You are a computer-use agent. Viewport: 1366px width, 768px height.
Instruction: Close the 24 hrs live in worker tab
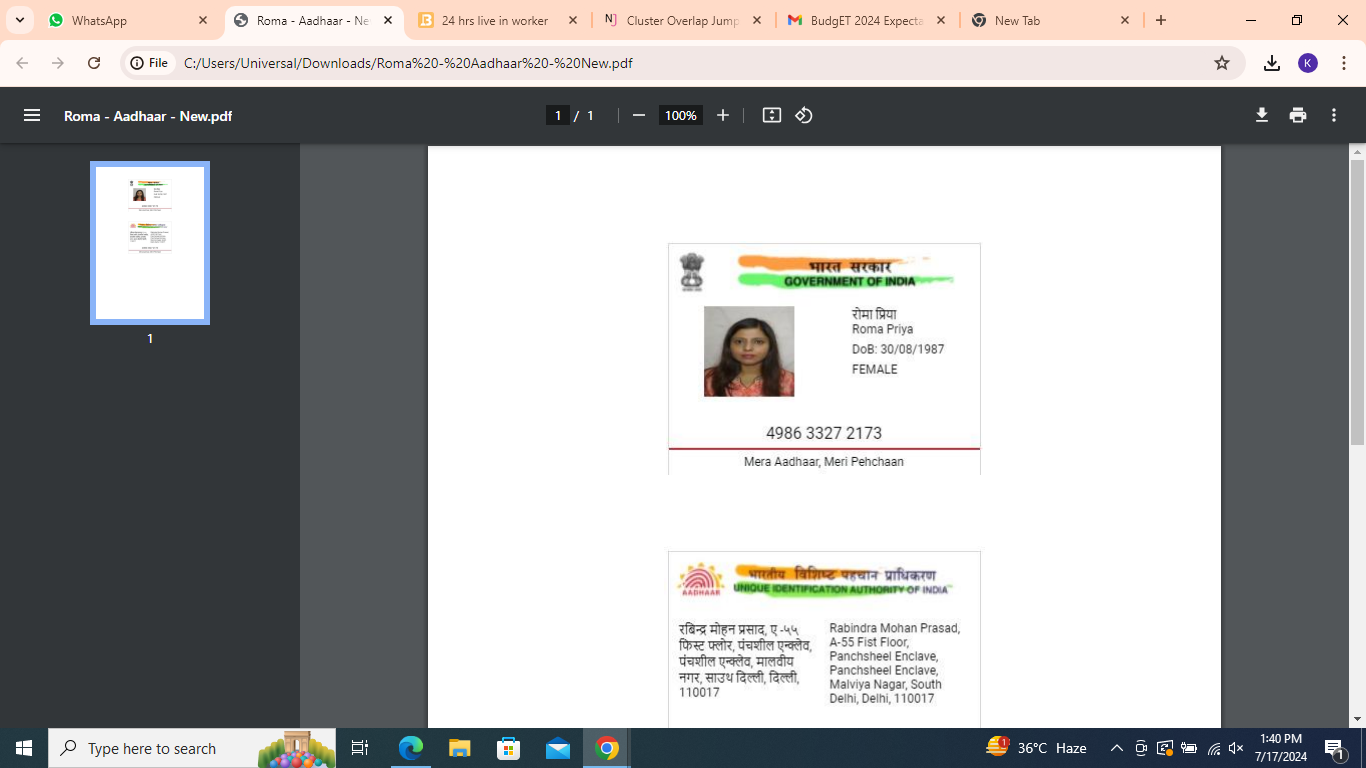572,20
